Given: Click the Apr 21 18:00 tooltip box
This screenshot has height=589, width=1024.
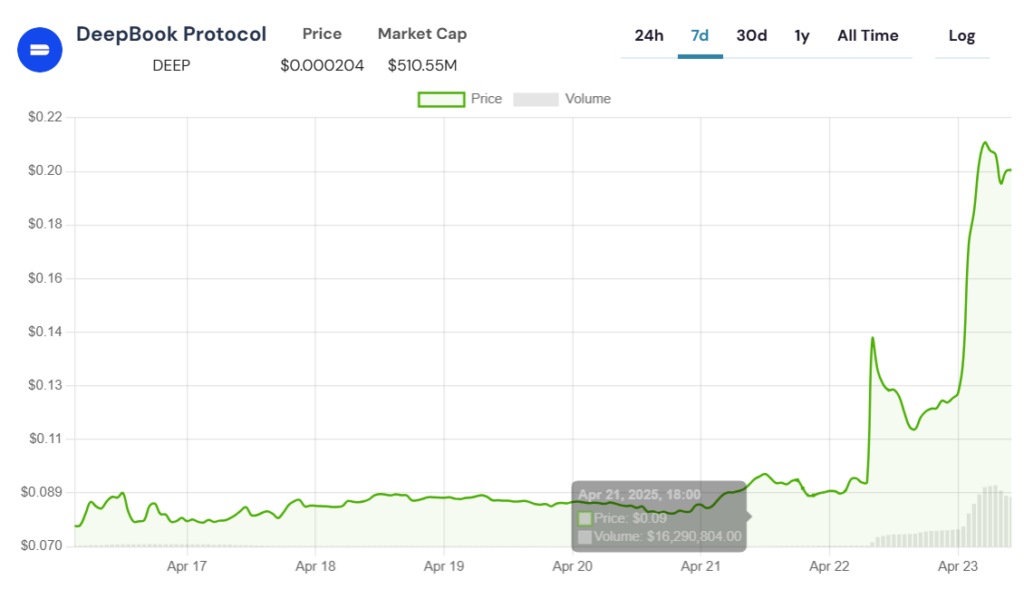Looking at the screenshot, I should pyautogui.click(x=660, y=515).
